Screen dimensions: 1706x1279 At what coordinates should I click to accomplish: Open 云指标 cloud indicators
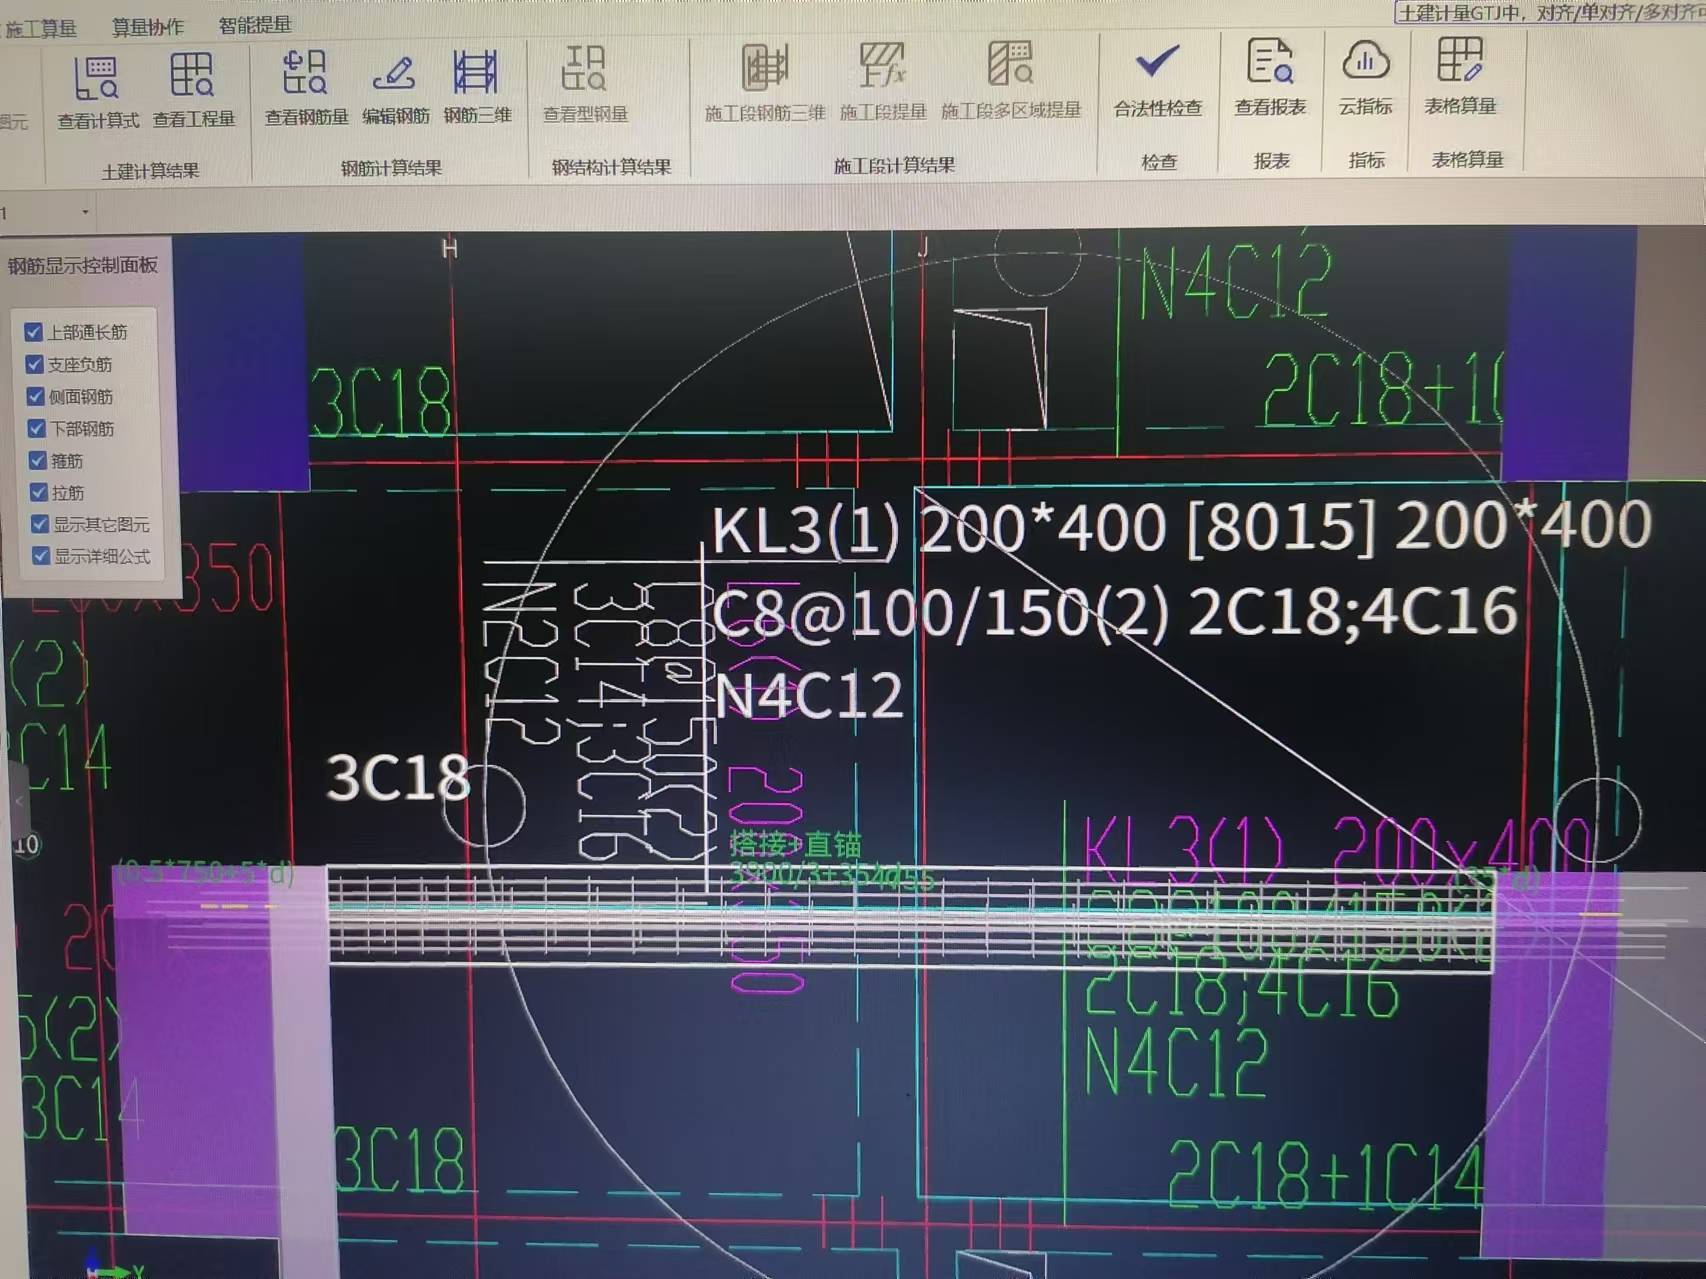pyautogui.click(x=1365, y=78)
